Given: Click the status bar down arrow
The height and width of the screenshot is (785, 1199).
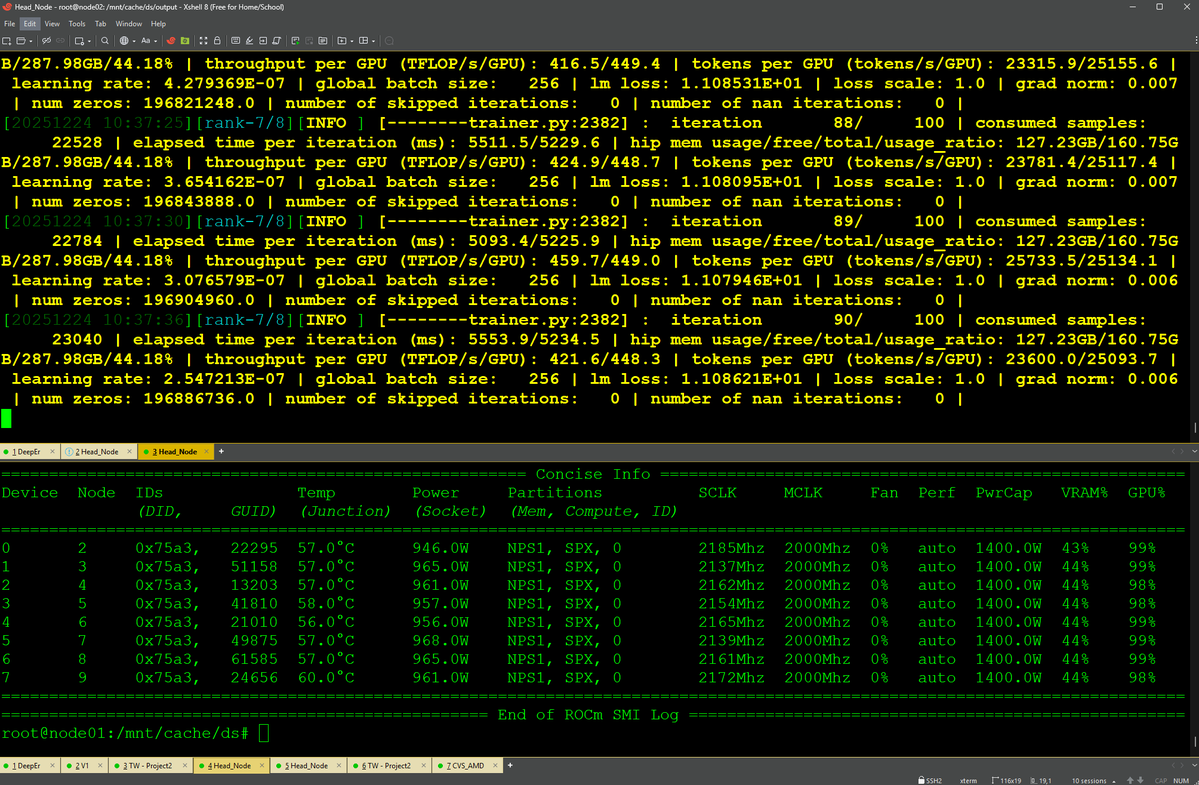Looking at the screenshot, I should (1141, 780).
